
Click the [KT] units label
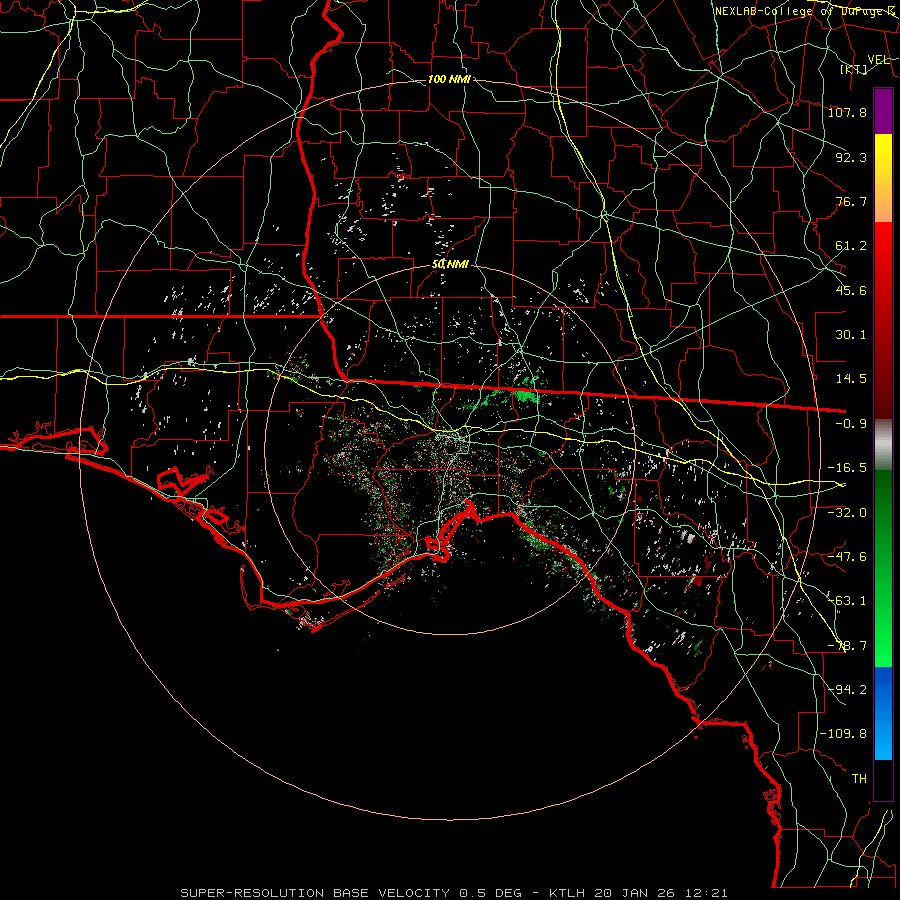coord(854,69)
